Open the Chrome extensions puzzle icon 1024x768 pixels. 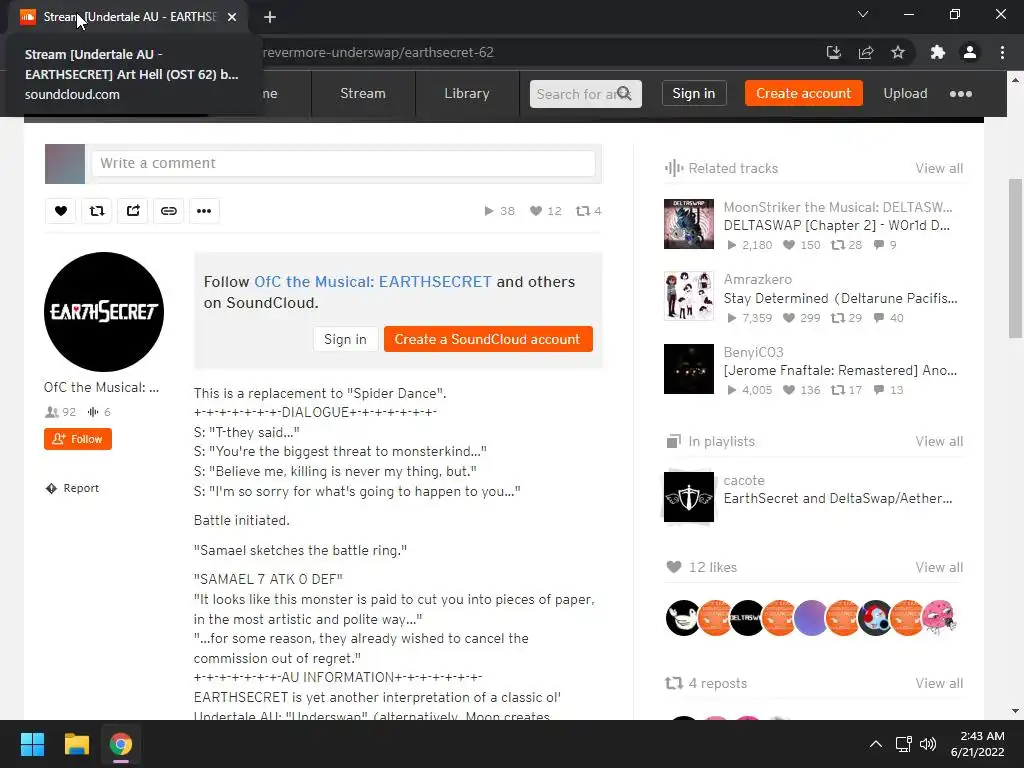(x=938, y=52)
